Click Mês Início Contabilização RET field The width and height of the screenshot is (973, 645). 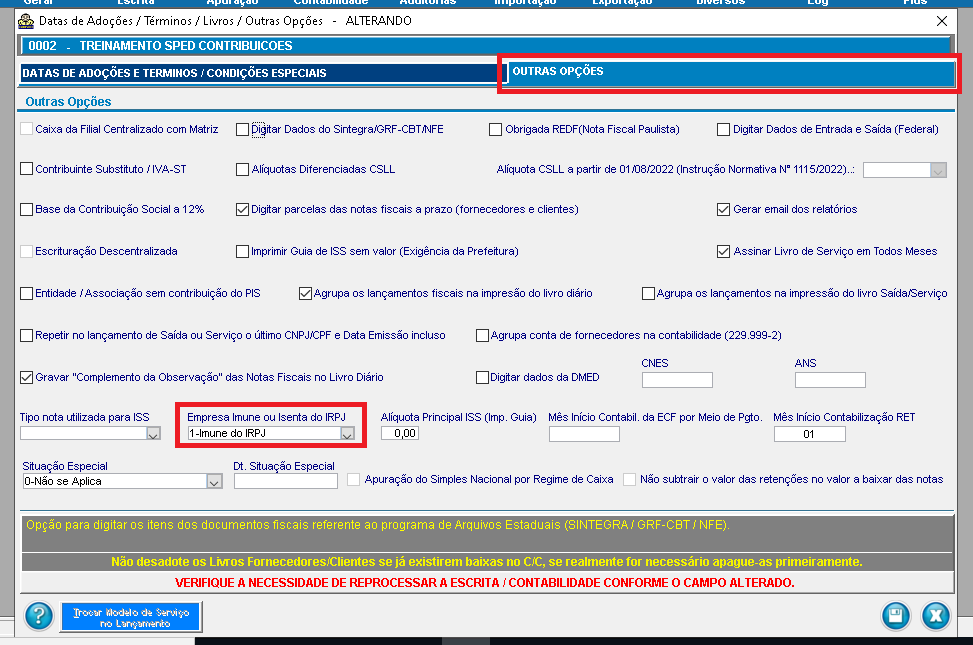click(x=809, y=434)
